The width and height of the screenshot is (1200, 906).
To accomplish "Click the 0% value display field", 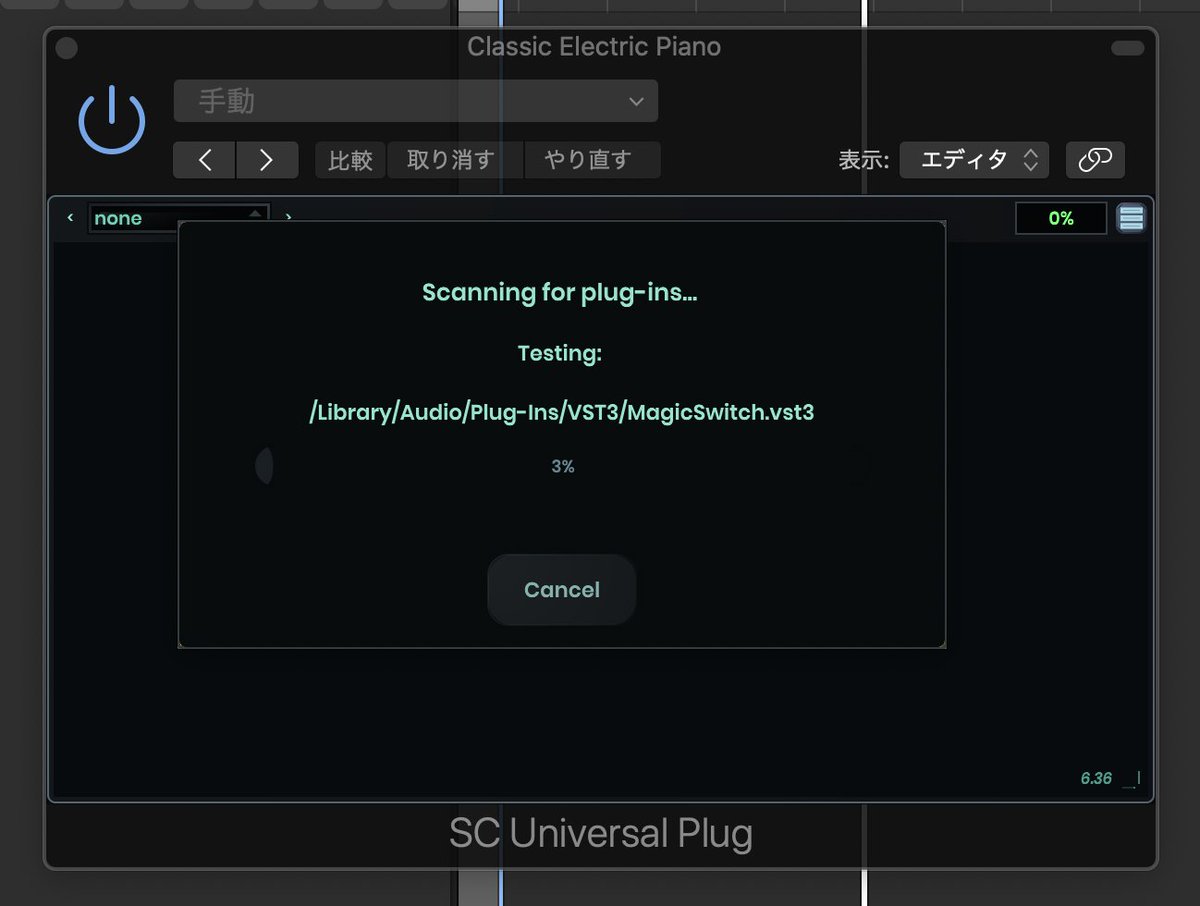I will point(1061,218).
